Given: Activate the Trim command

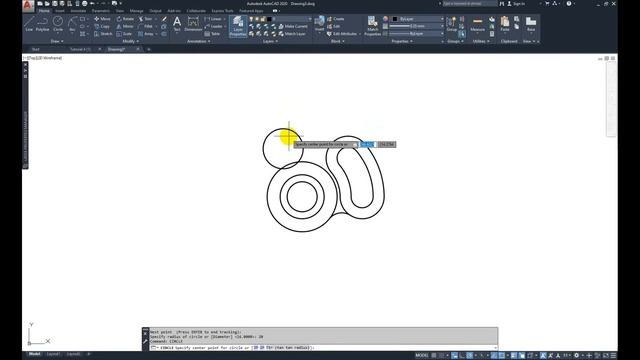Looking at the screenshot, I should click(145, 19).
